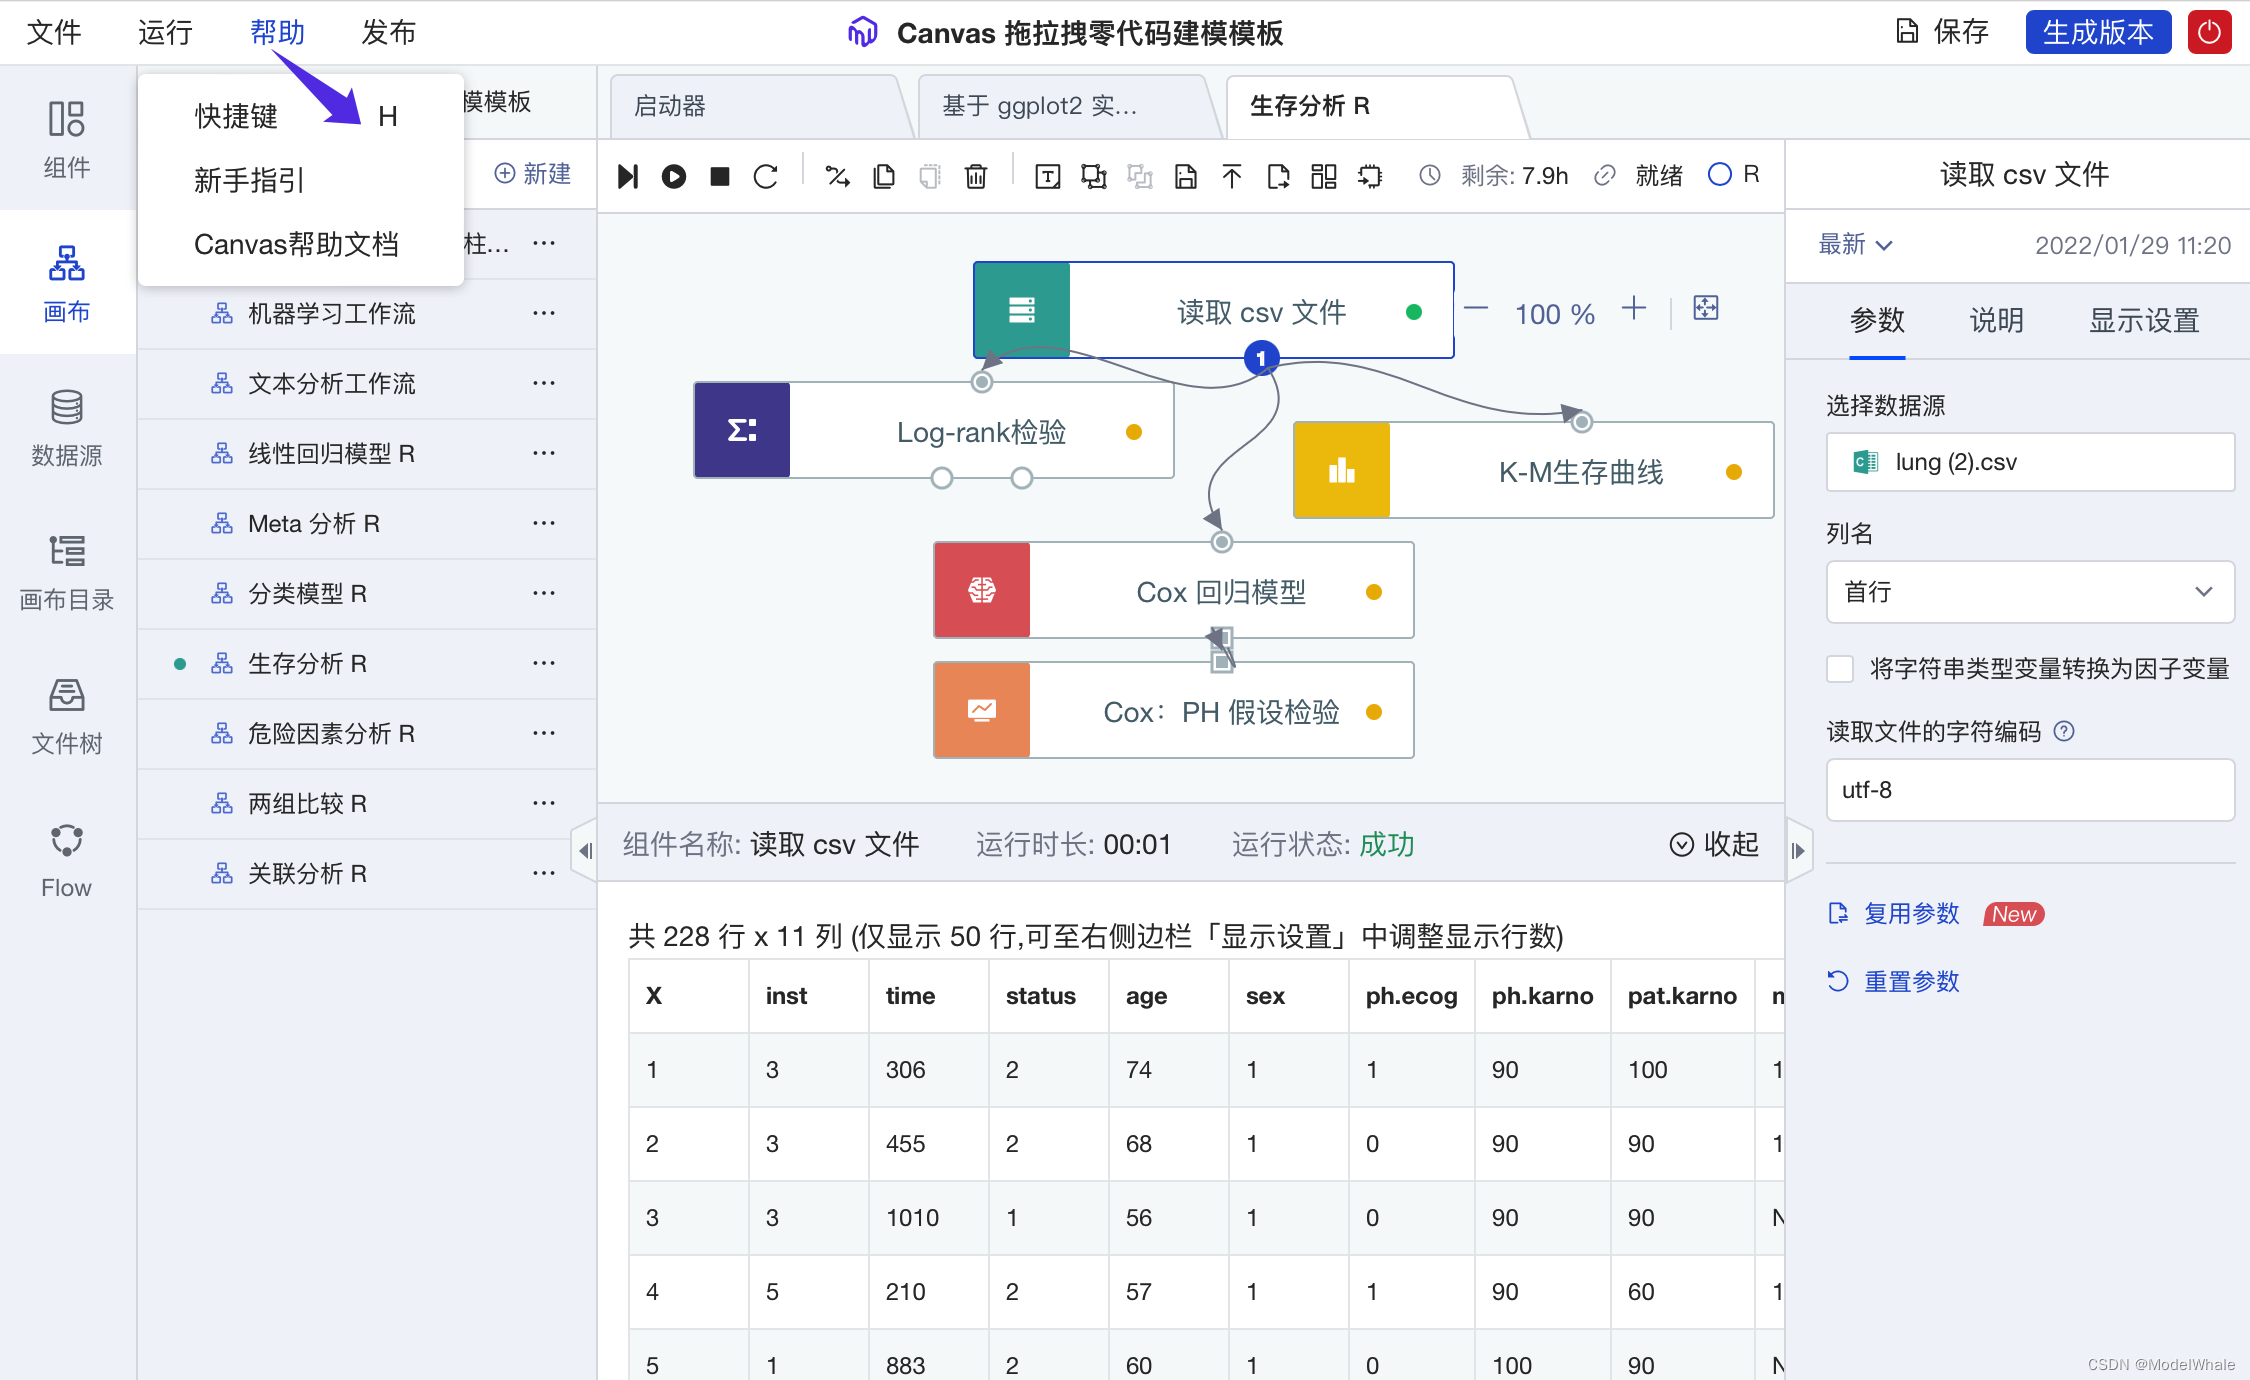Switch to the 显示设置 tab
This screenshot has height=1380, width=2250.
coord(2143,321)
